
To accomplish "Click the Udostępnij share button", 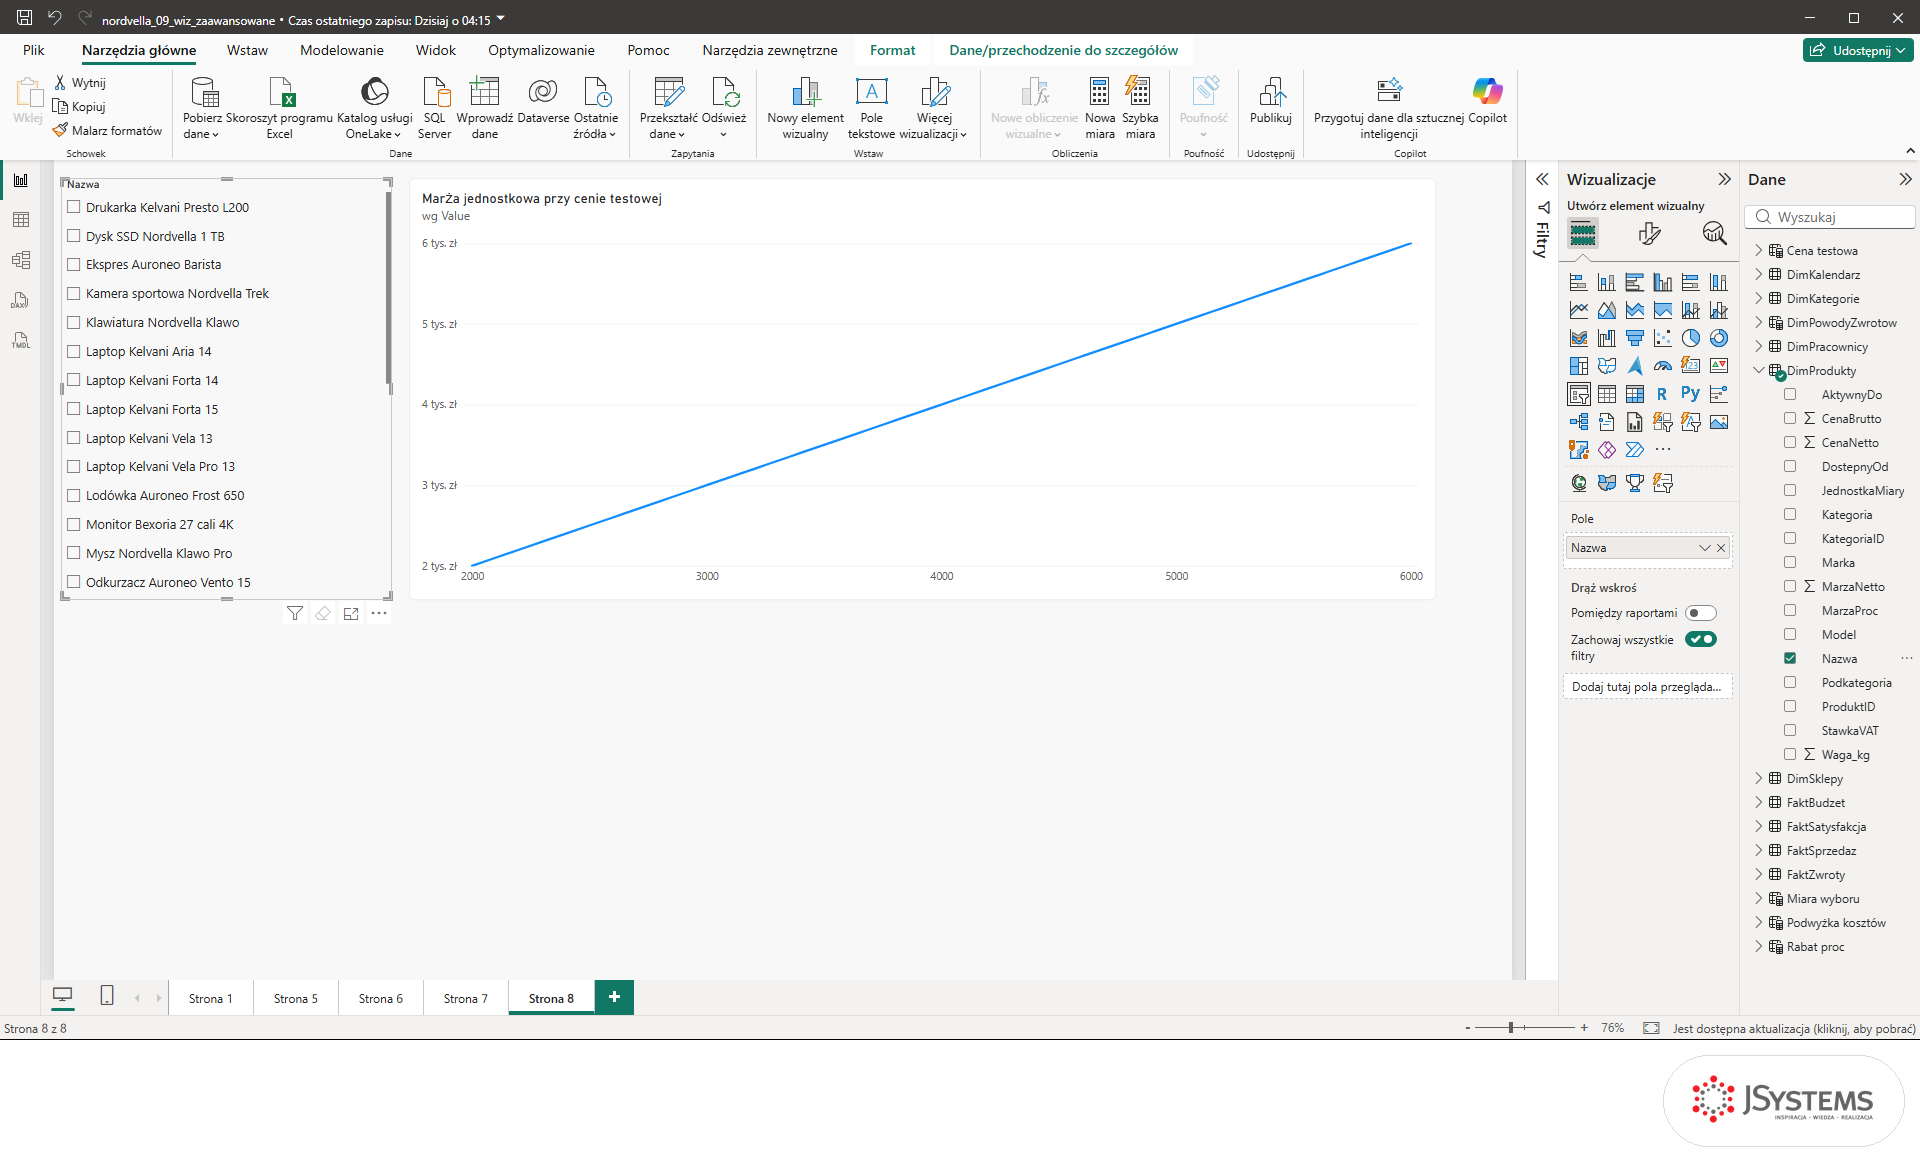I will pos(1858,50).
